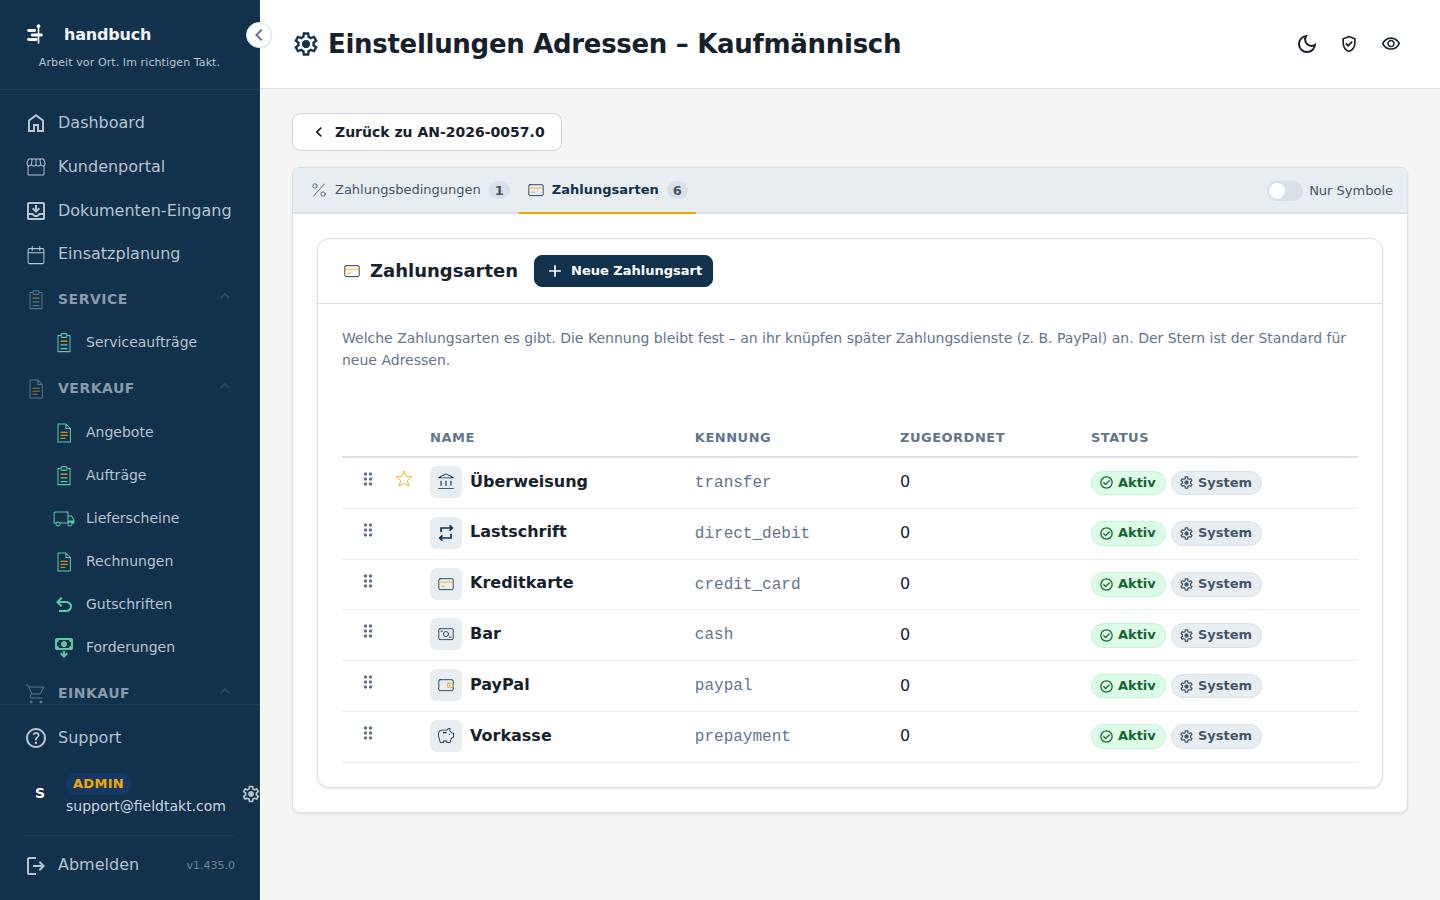
Task: Collapse the VERKAUF sidebar section
Action: [225, 387]
